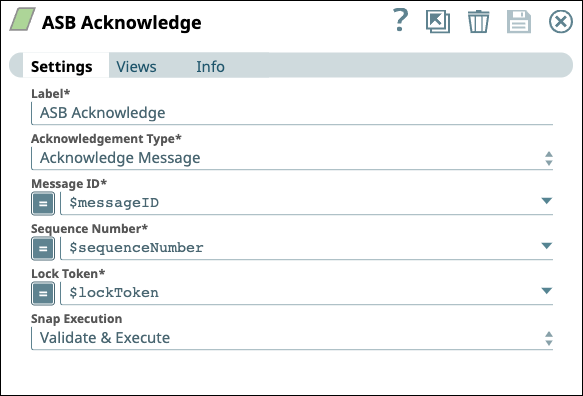Switch to the Views tab

(136, 67)
